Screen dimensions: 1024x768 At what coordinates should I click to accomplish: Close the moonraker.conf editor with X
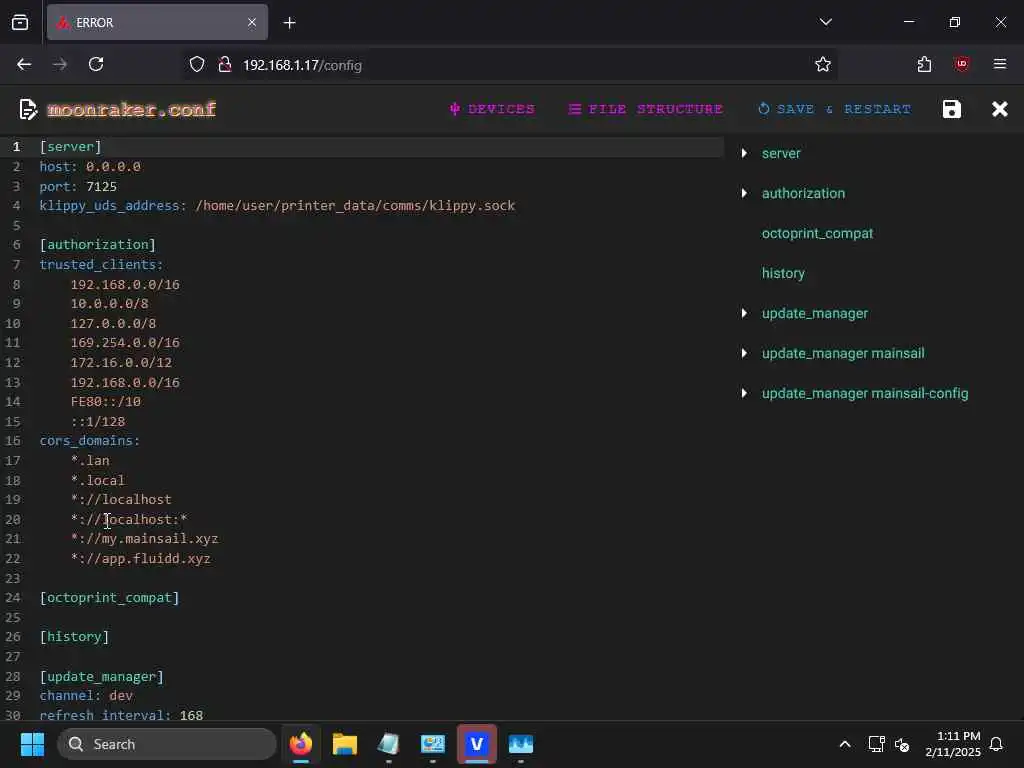coord(1000,109)
